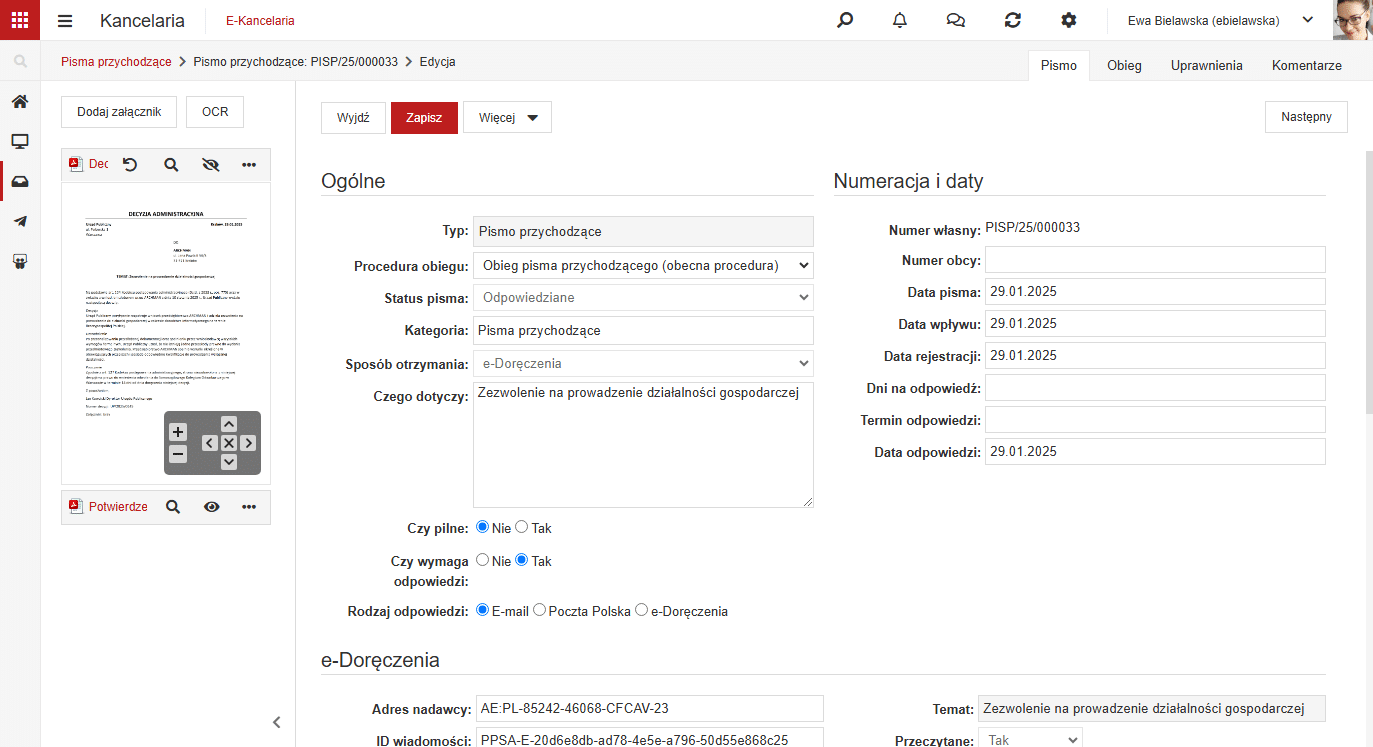This screenshot has height=747, width=1373.
Task: Zoom in with the plus preview button
Action: [x=178, y=432]
